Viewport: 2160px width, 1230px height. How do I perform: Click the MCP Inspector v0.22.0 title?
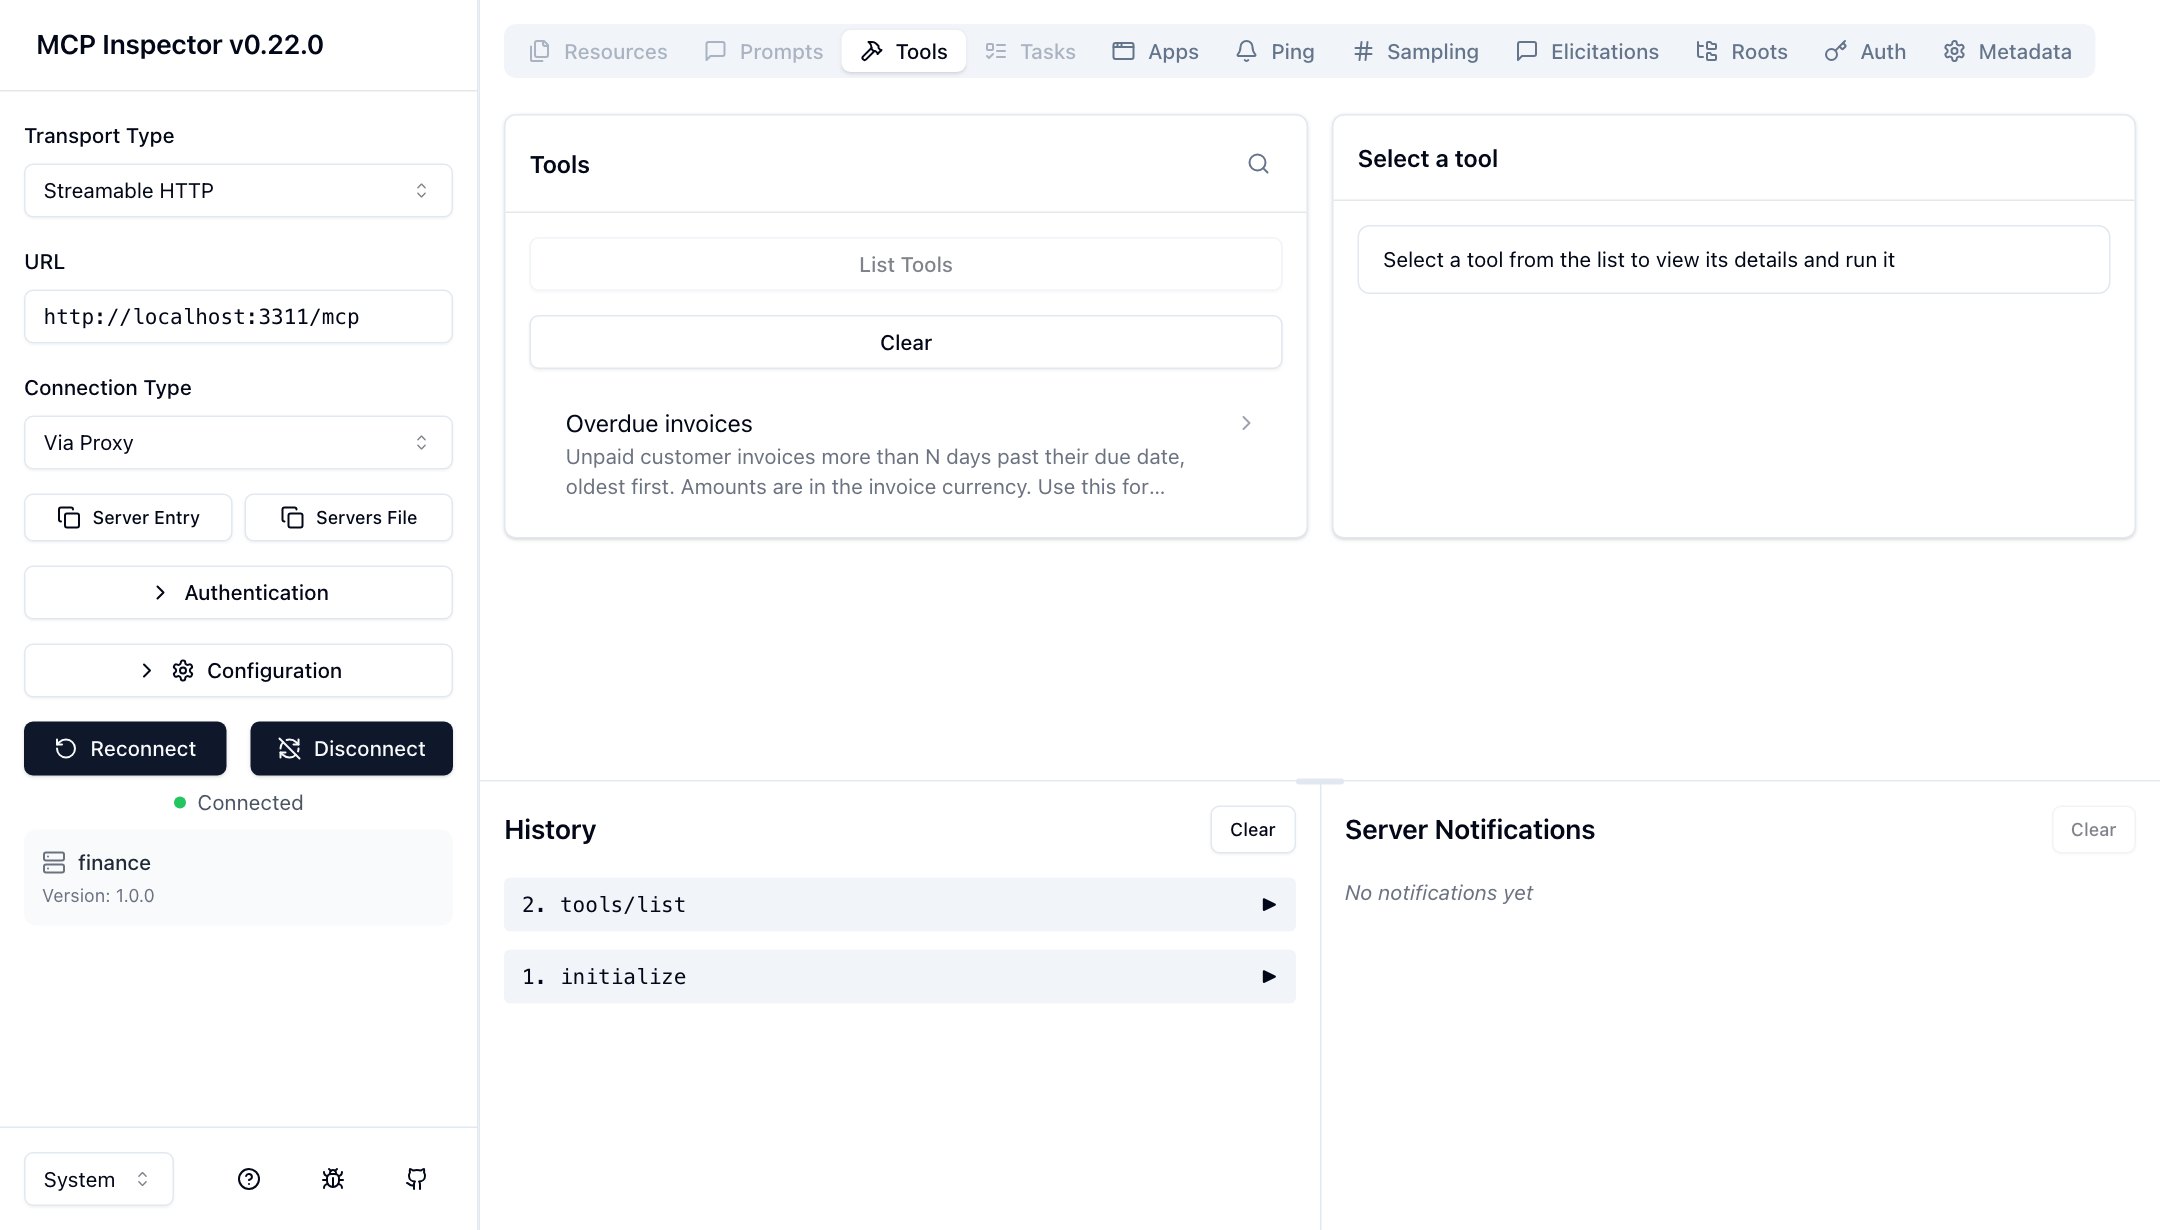pos(180,45)
